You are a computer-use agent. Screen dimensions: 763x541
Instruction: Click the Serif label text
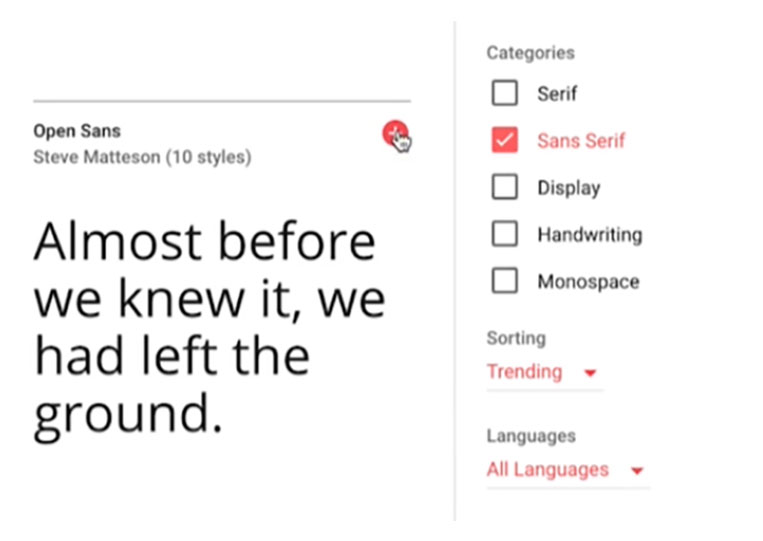click(x=557, y=93)
